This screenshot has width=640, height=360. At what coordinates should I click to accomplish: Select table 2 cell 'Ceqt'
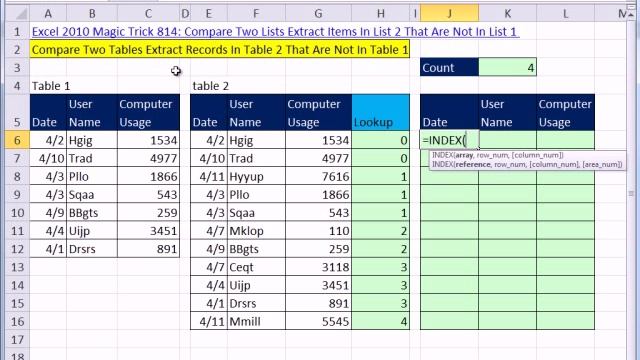[256, 267]
